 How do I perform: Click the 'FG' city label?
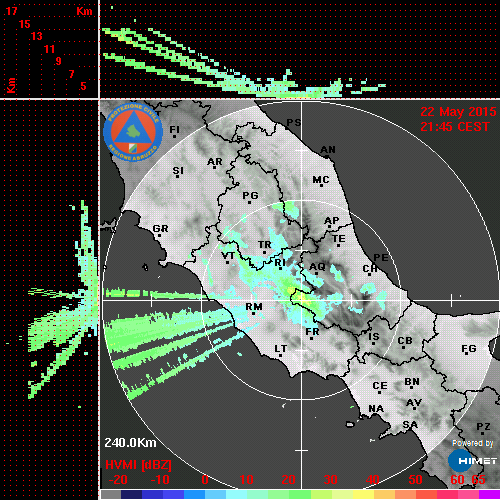(469, 349)
